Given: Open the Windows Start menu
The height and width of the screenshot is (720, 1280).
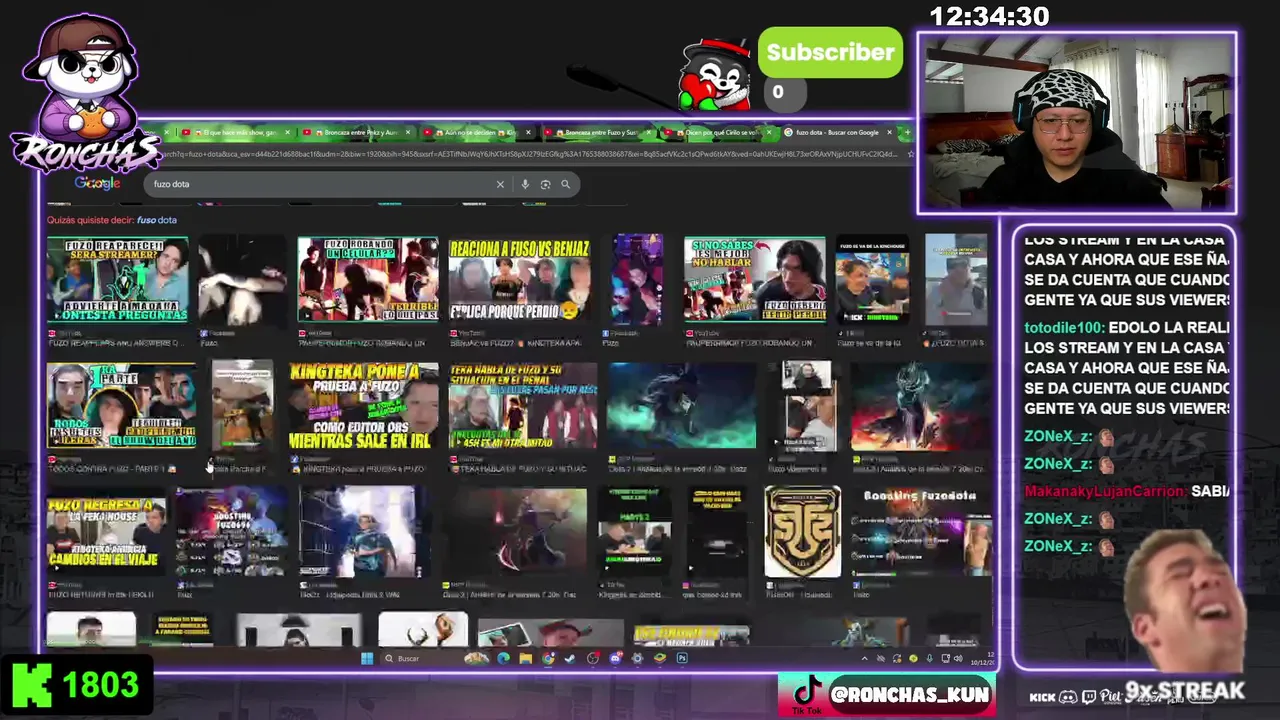Looking at the screenshot, I should point(367,658).
